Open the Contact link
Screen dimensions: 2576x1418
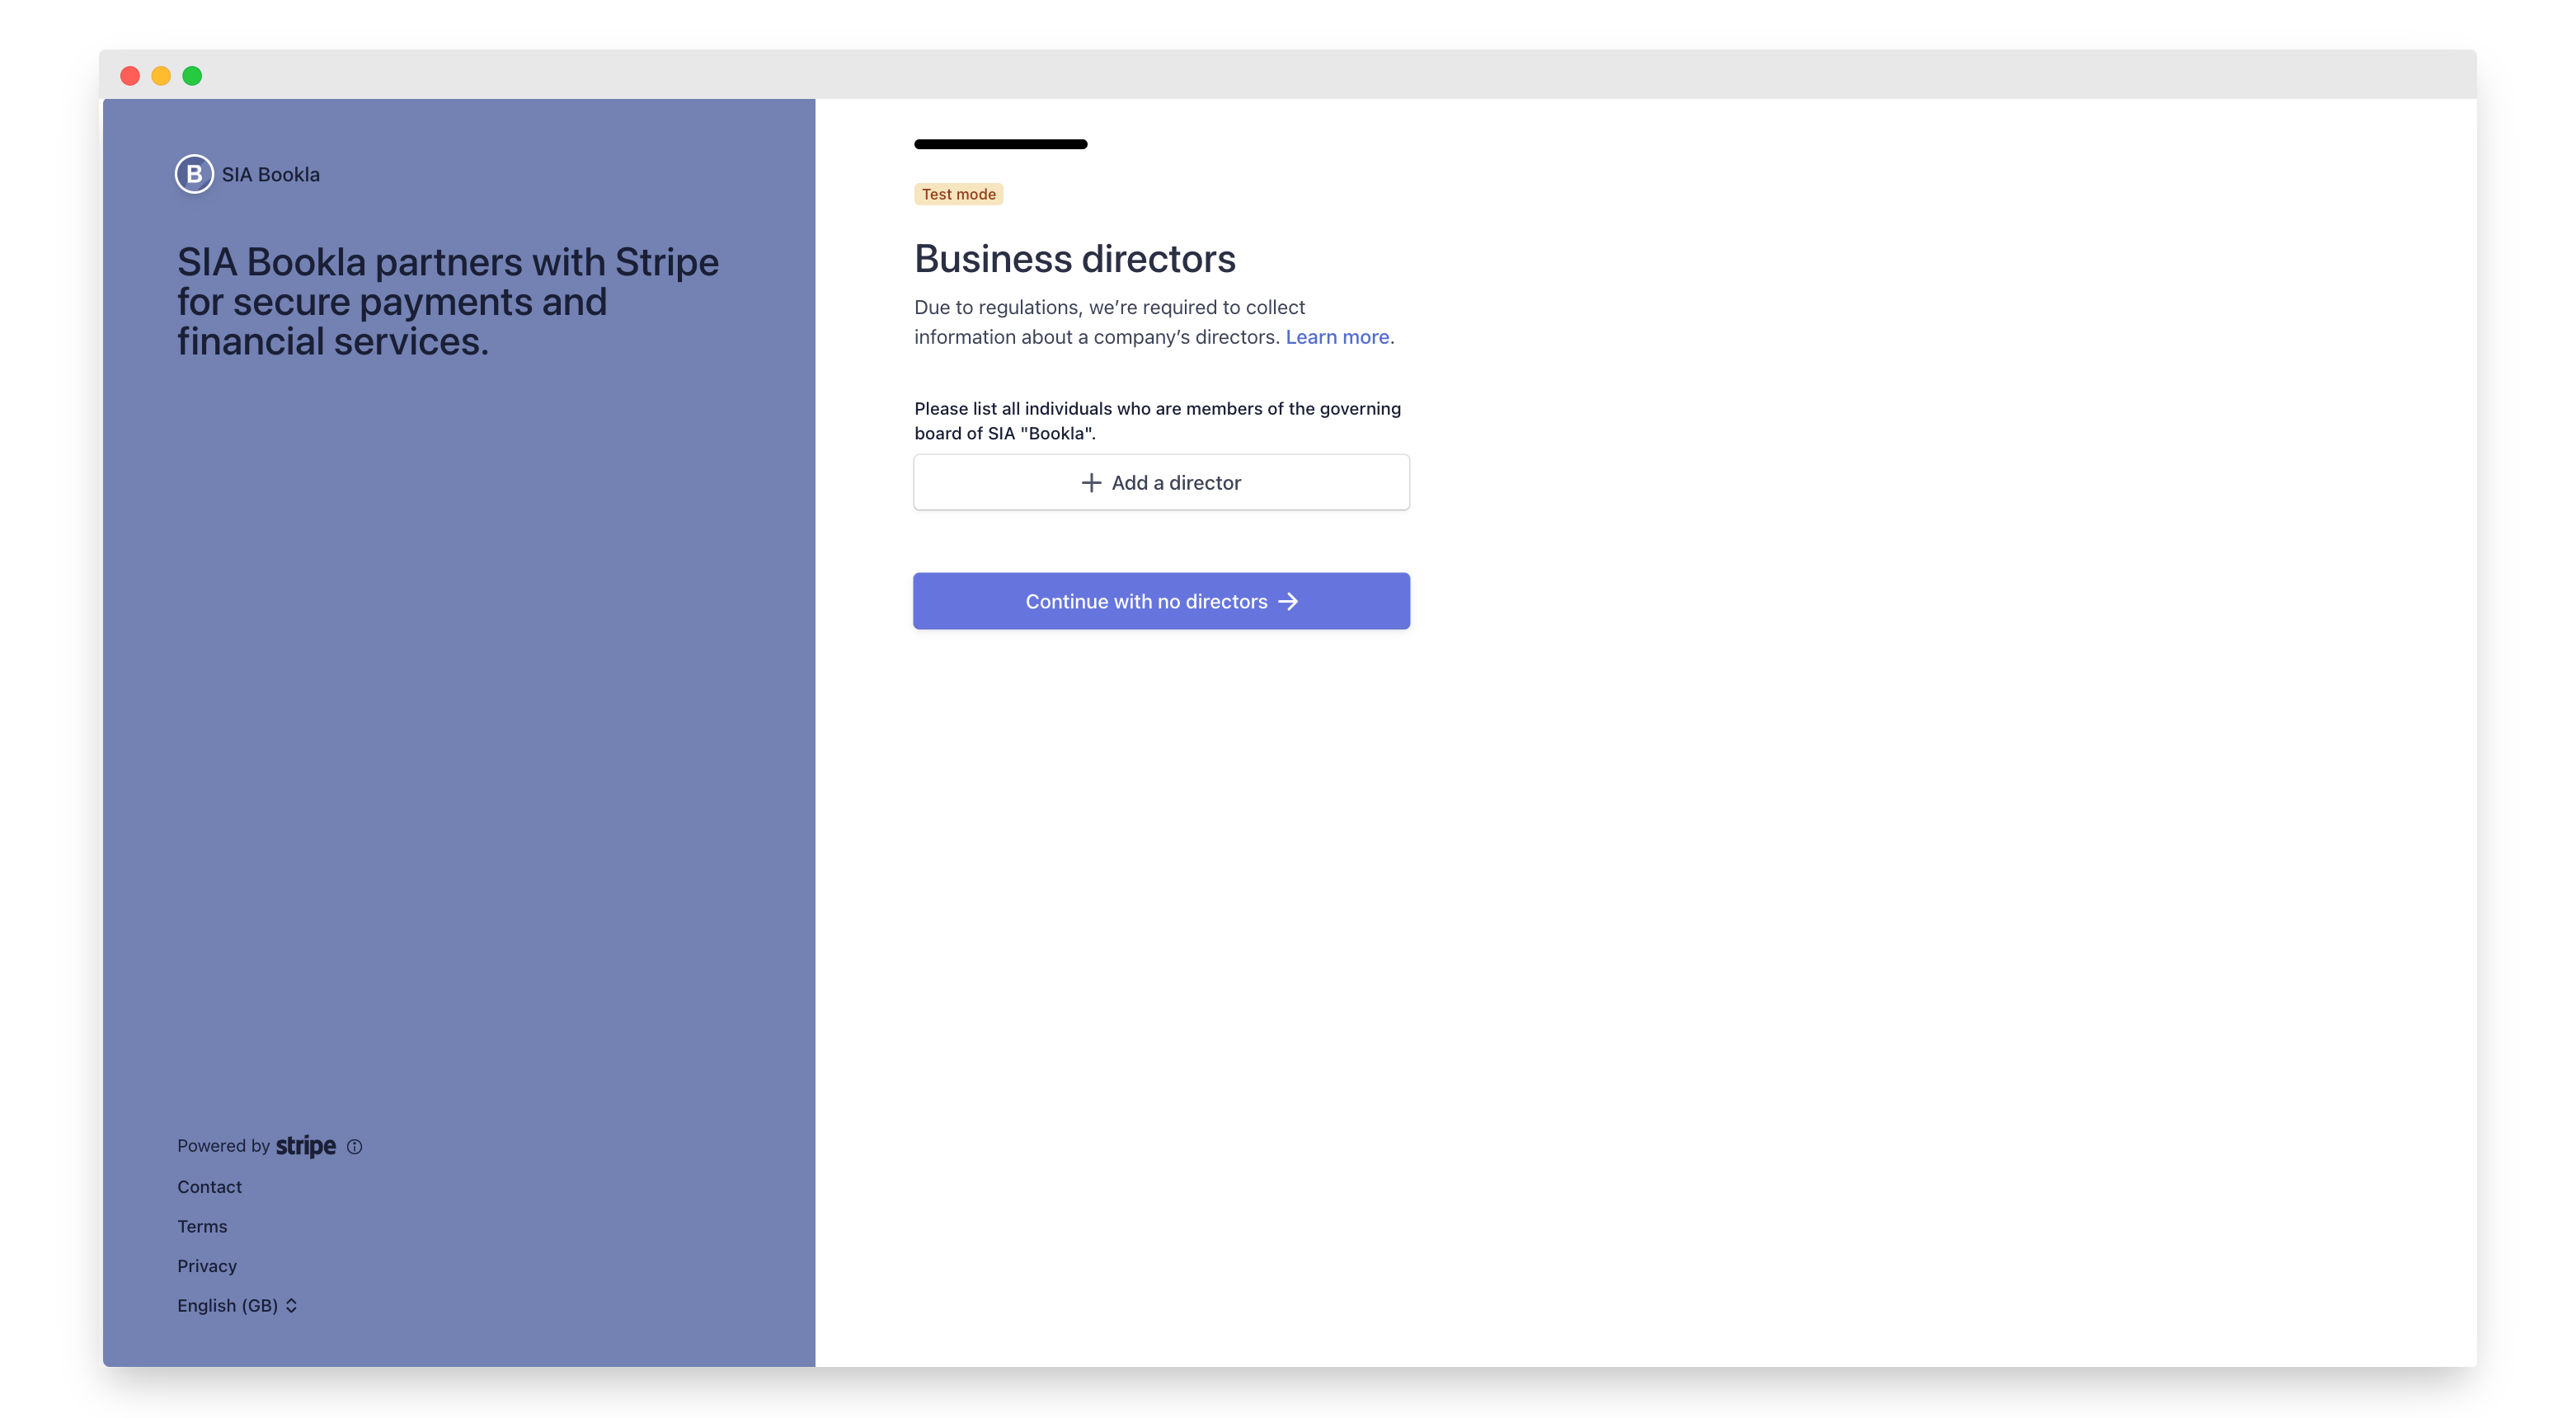(x=209, y=1187)
